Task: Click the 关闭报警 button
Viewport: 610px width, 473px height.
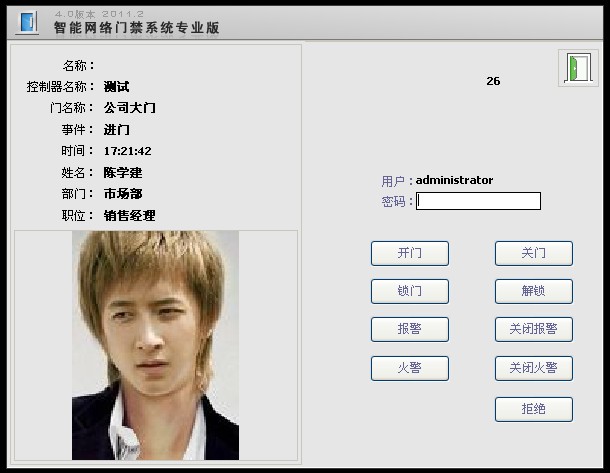Action: coord(533,329)
